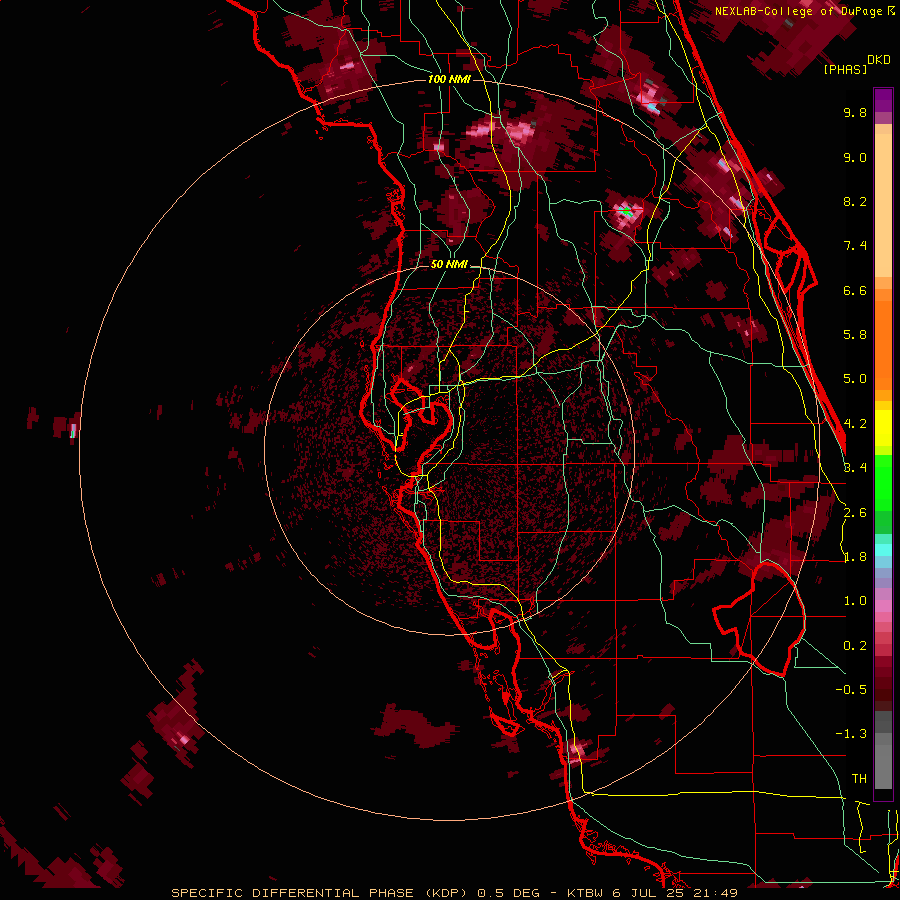
Task: Click the 0.2 value on color scale
Action: 855,646
